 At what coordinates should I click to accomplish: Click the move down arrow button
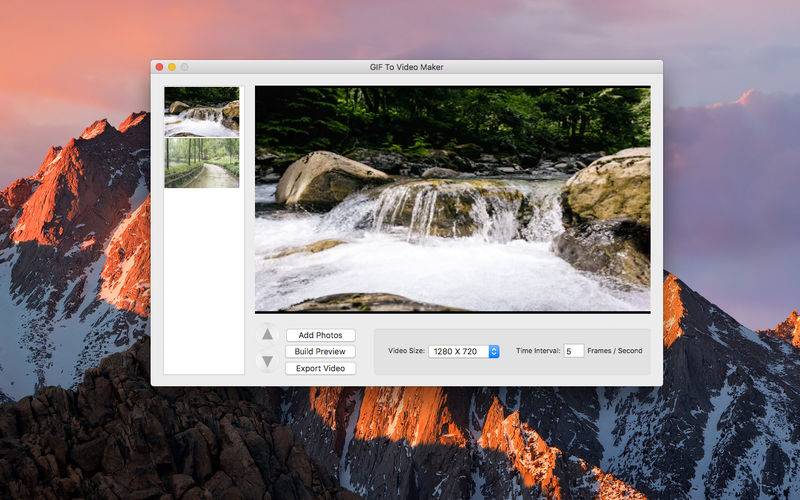(x=267, y=361)
